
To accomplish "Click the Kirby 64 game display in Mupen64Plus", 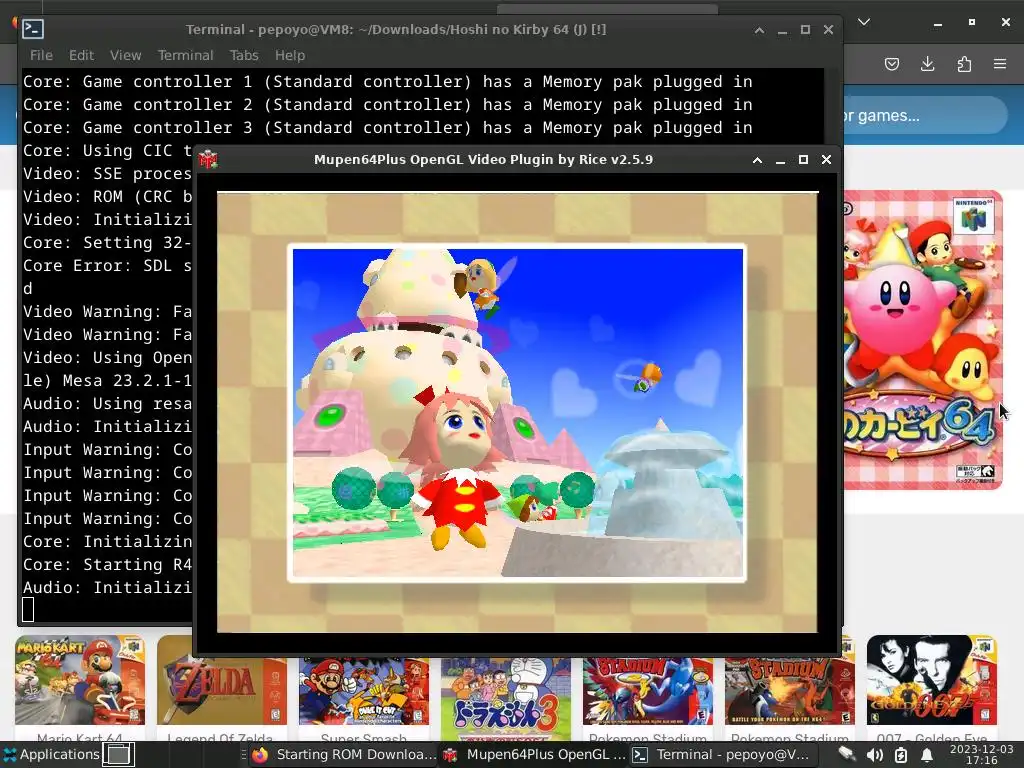I will pyautogui.click(x=517, y=413).
